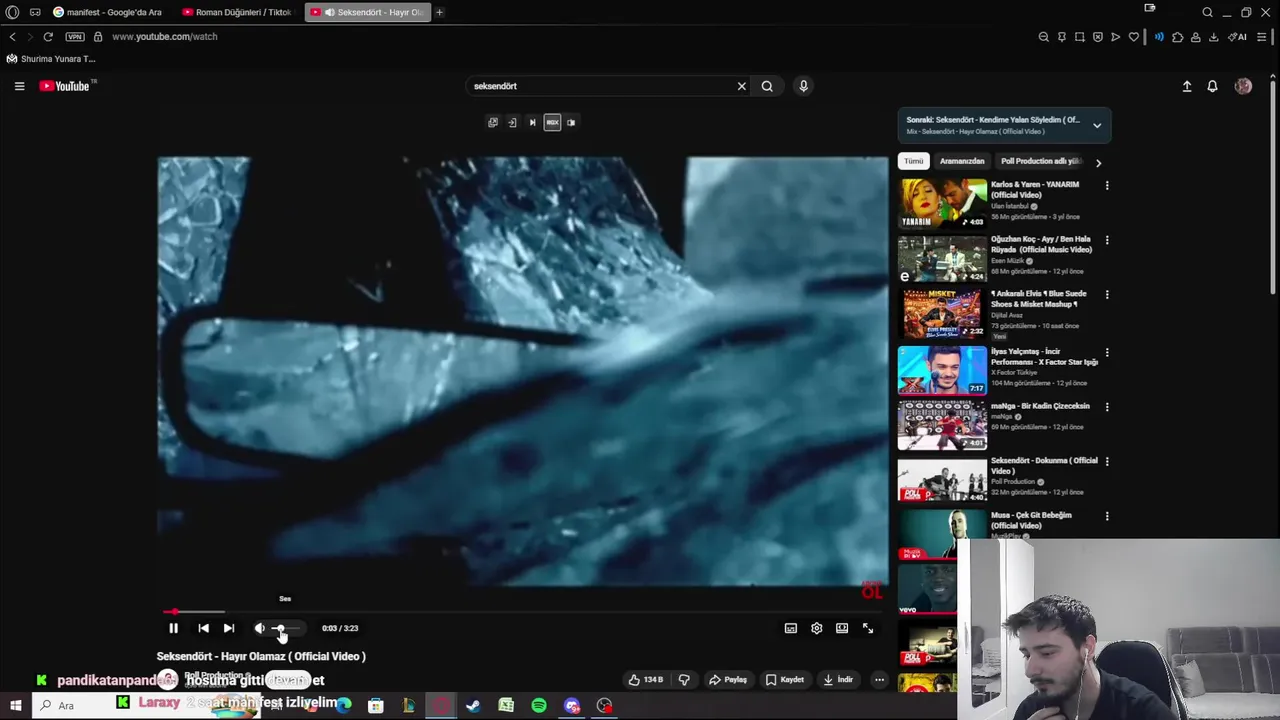Clear the search text with X
Viewport: 1280px width, 720px height.
pyautogui.click(x=742, y=86)
